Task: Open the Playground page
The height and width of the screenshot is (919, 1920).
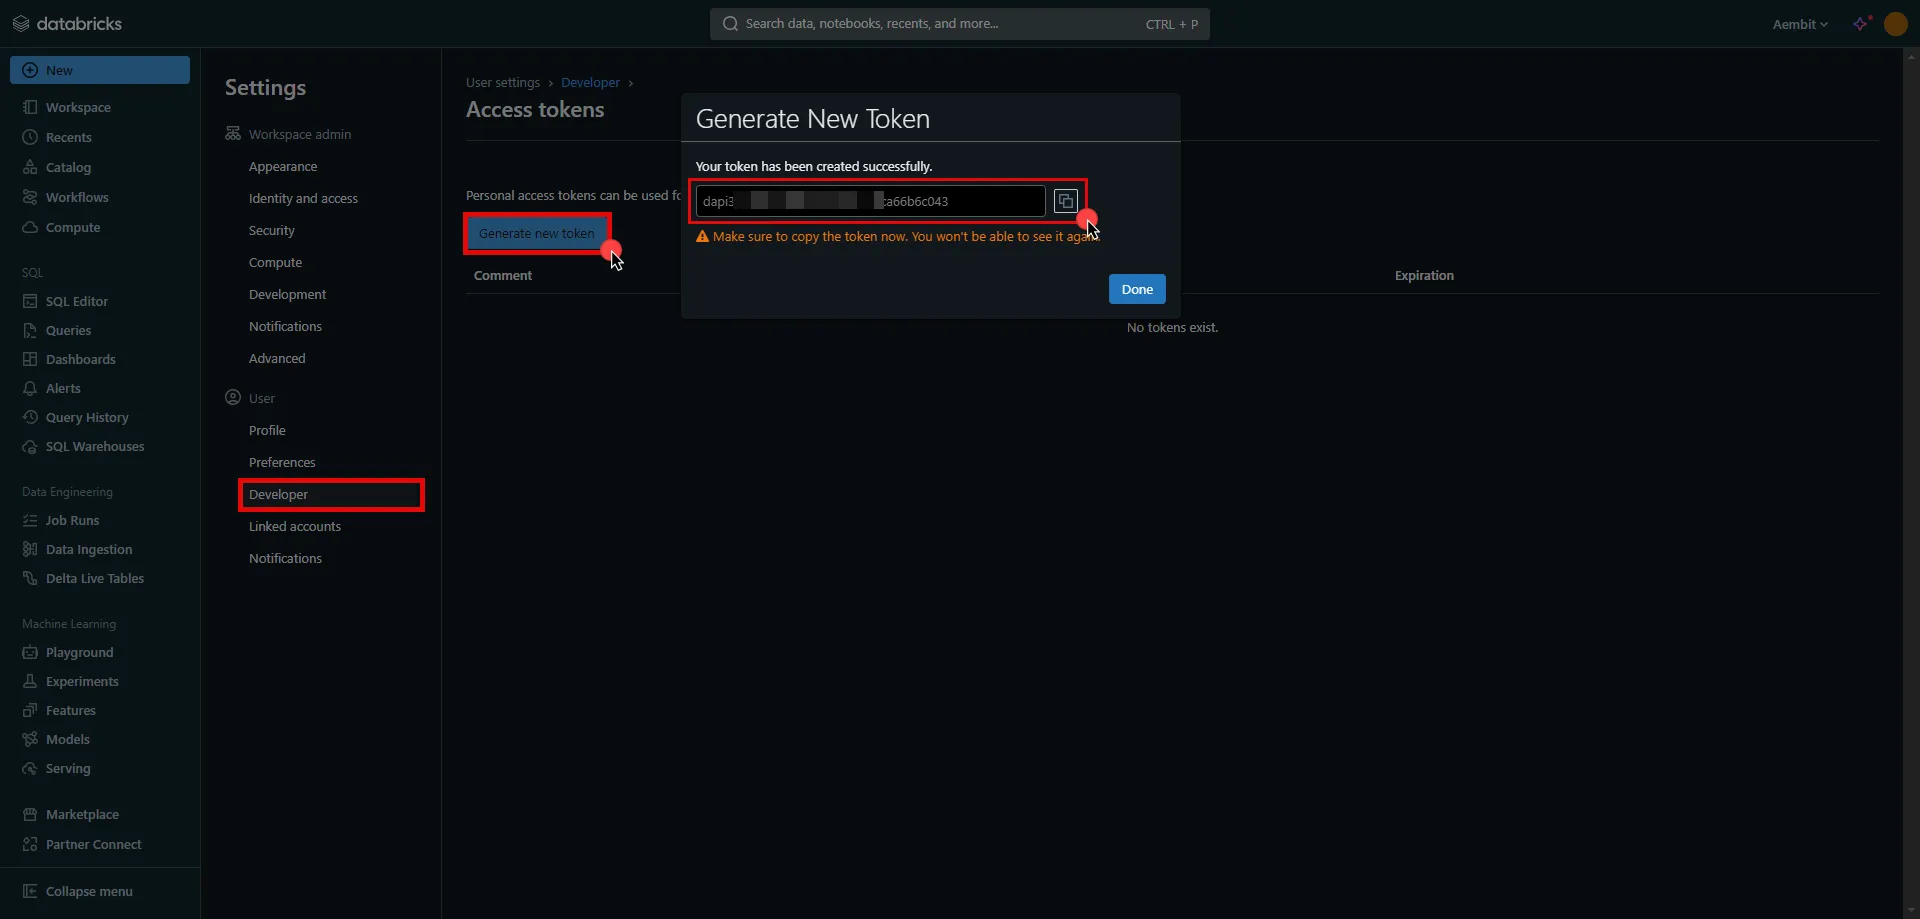Action: 79,652
